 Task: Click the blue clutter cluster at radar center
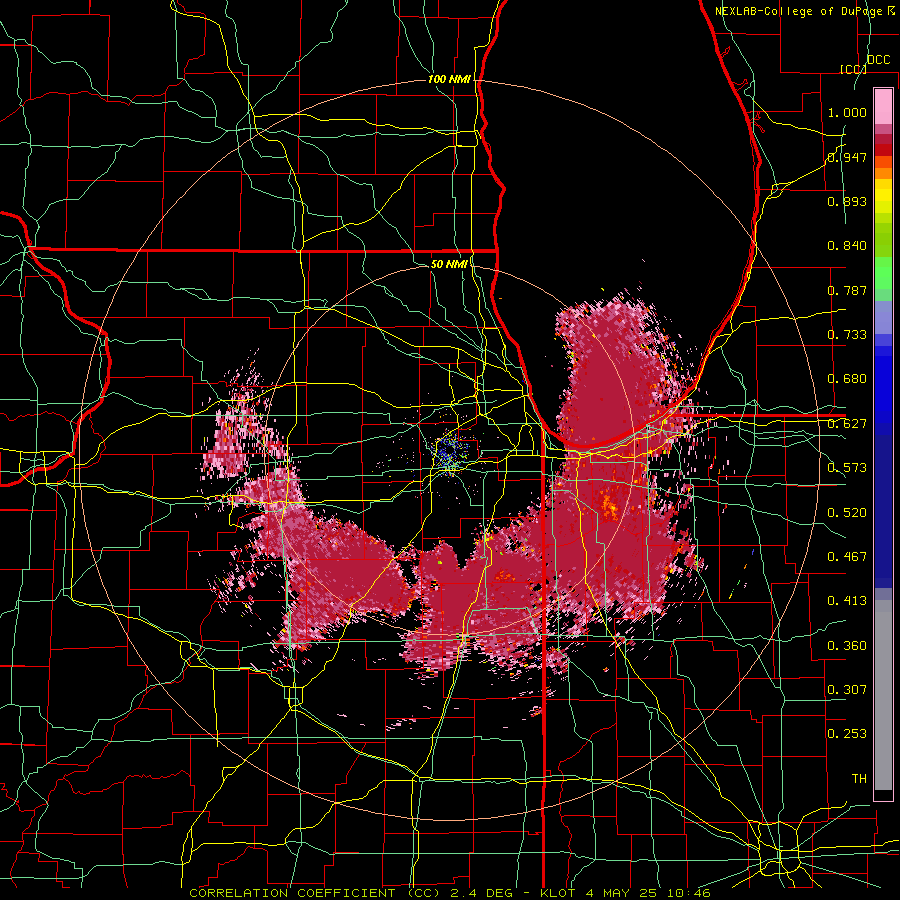(x=451, y=453)
